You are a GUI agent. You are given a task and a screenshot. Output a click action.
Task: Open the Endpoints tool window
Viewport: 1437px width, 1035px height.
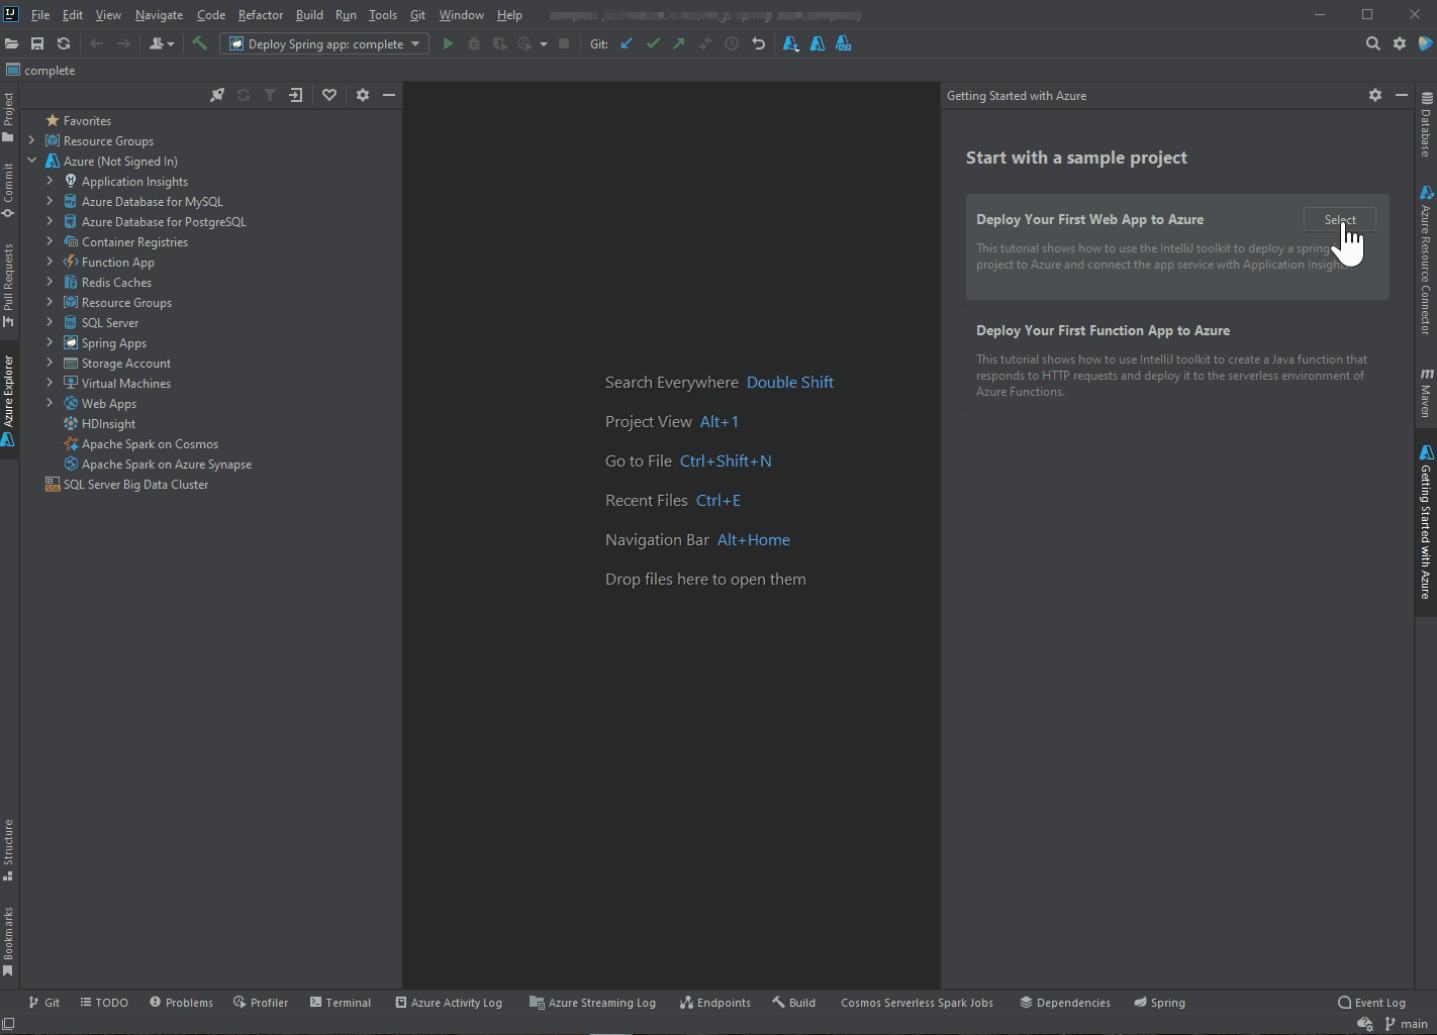(715, 1002)
